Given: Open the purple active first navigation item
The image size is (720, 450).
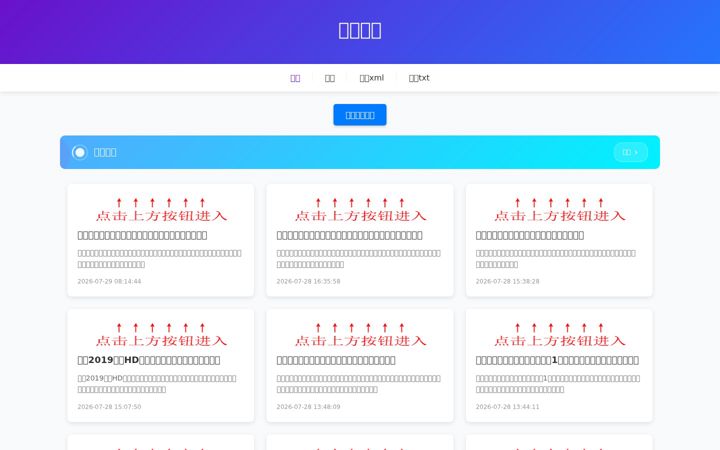Looking at the screenshot, I should coord(295,78).
